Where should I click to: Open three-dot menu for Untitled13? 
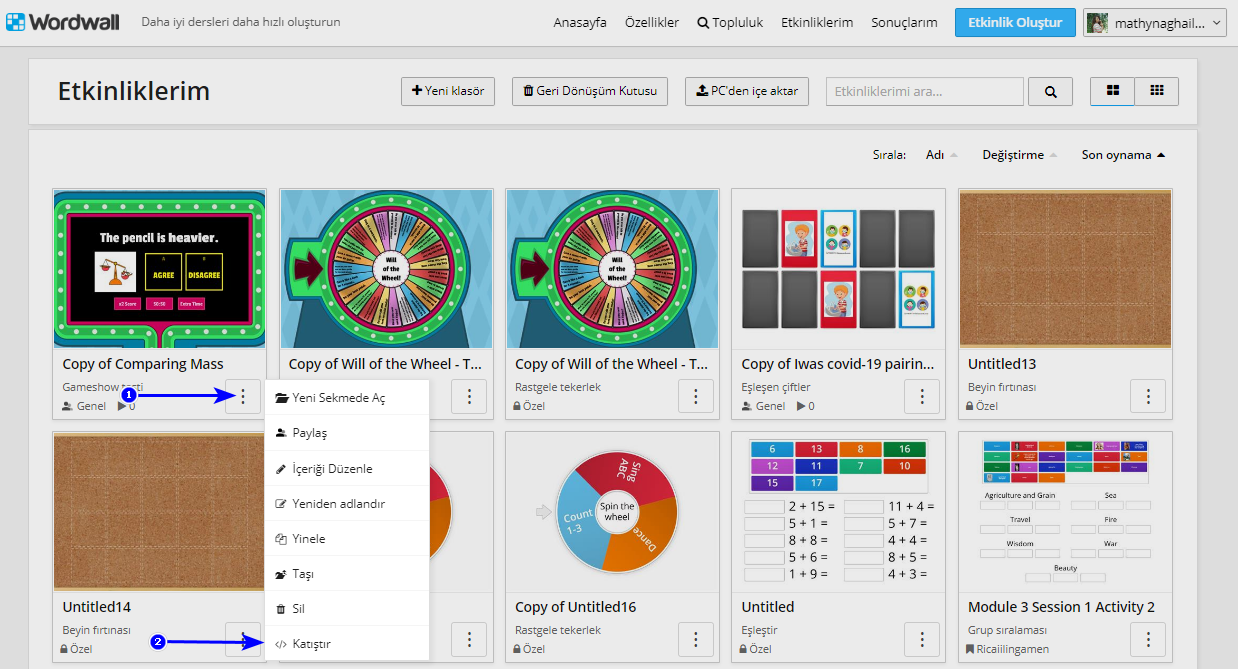(x=1148, y=396)
